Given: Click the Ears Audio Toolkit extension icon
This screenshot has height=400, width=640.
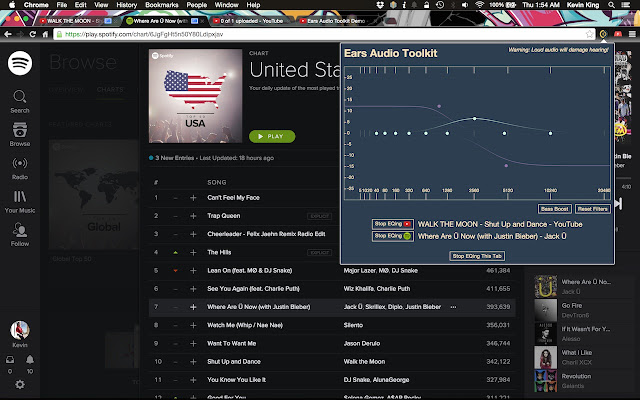Looking at the screenshot, I should (603, 34).
